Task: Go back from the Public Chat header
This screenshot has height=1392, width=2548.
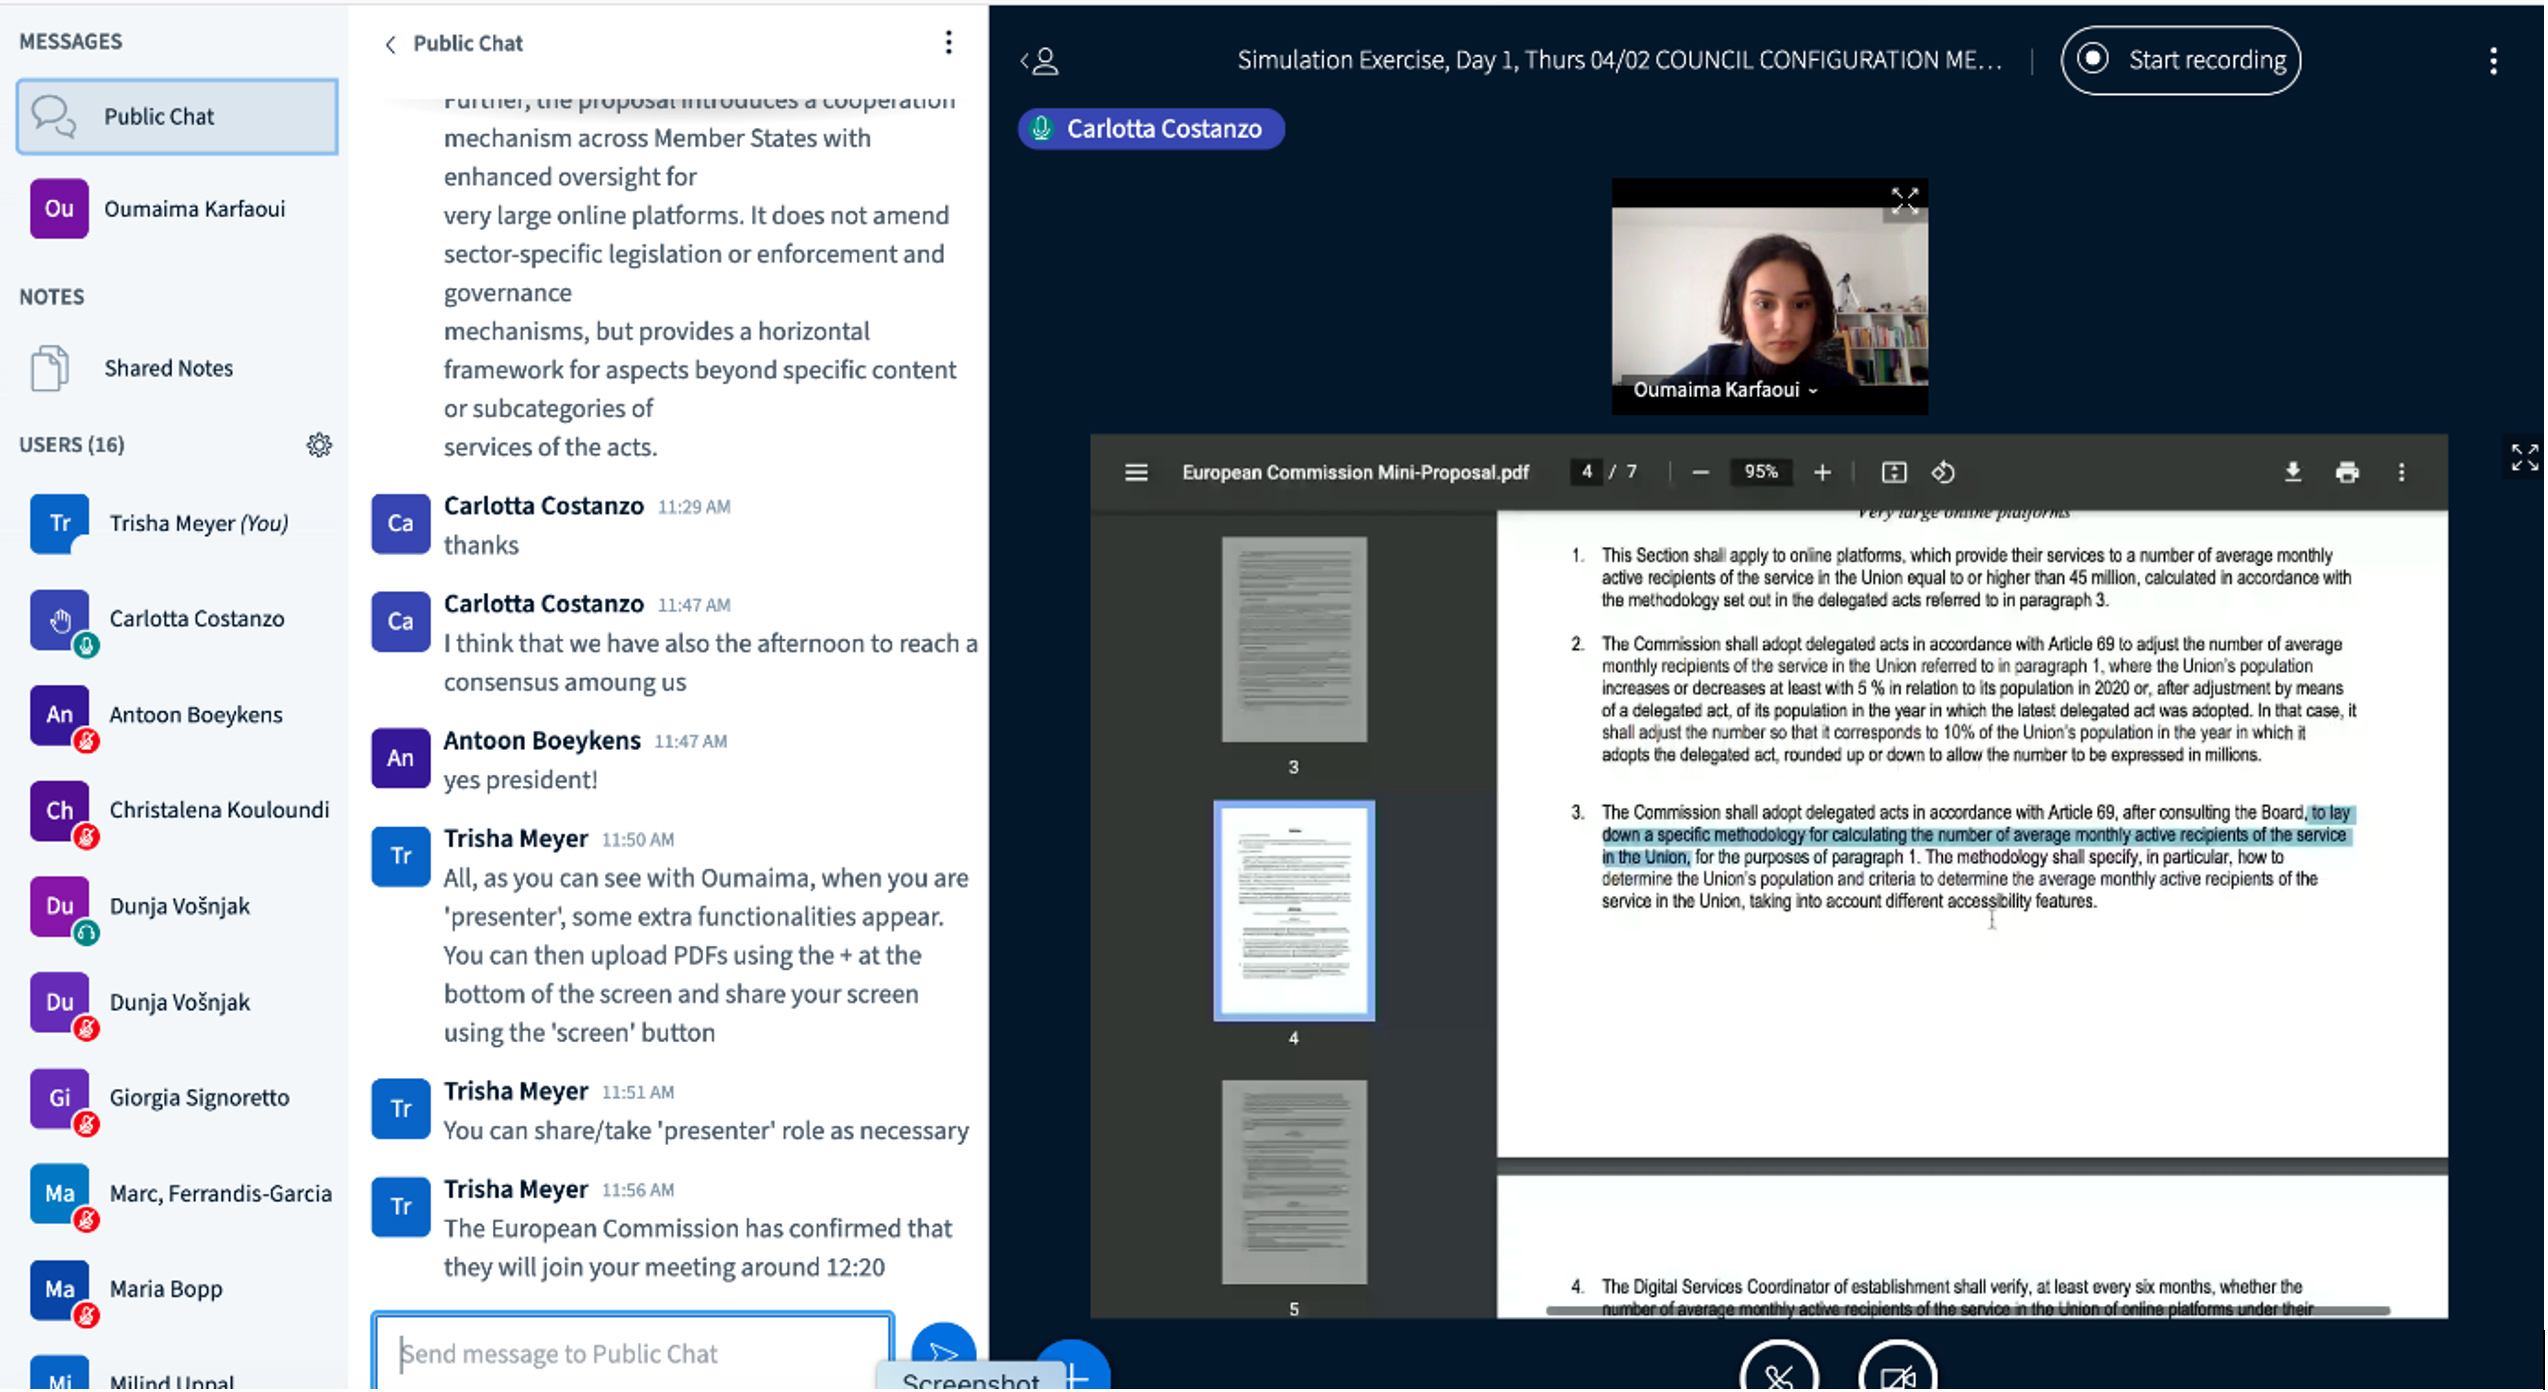Action: pos(391,44)
